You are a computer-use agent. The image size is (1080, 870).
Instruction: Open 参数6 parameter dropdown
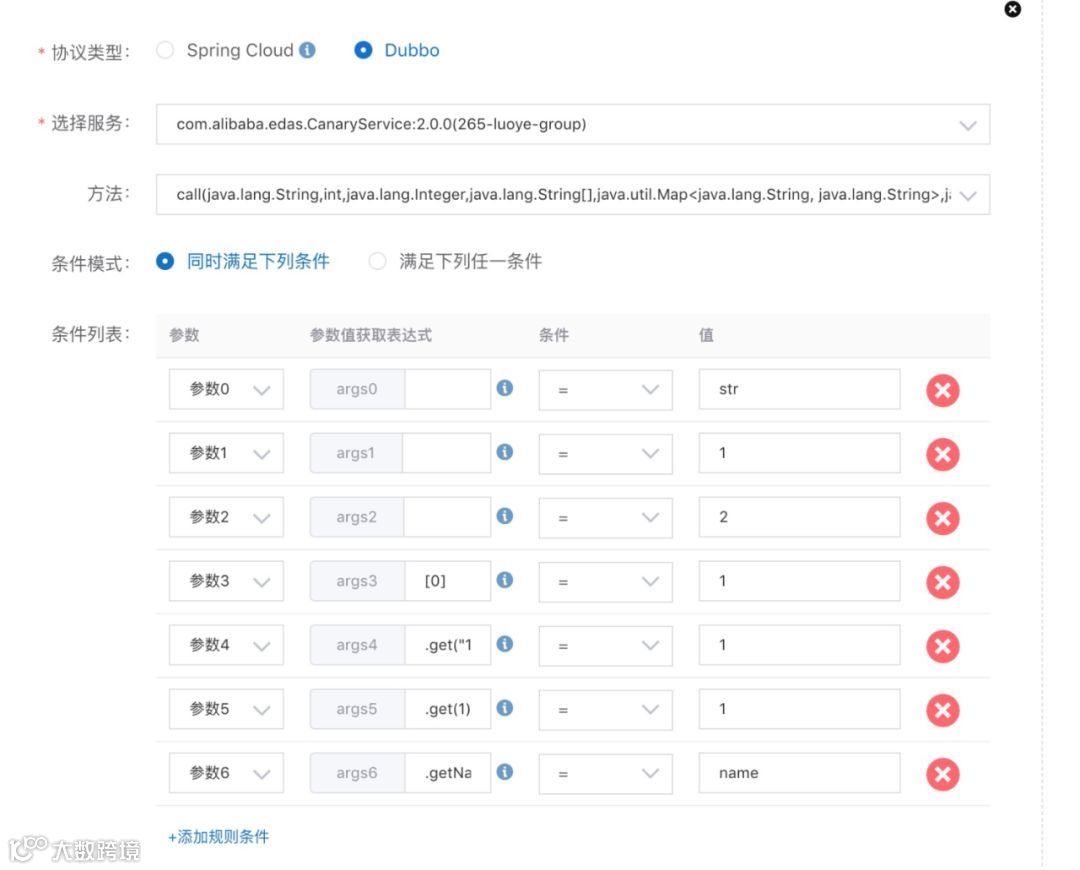227,774
